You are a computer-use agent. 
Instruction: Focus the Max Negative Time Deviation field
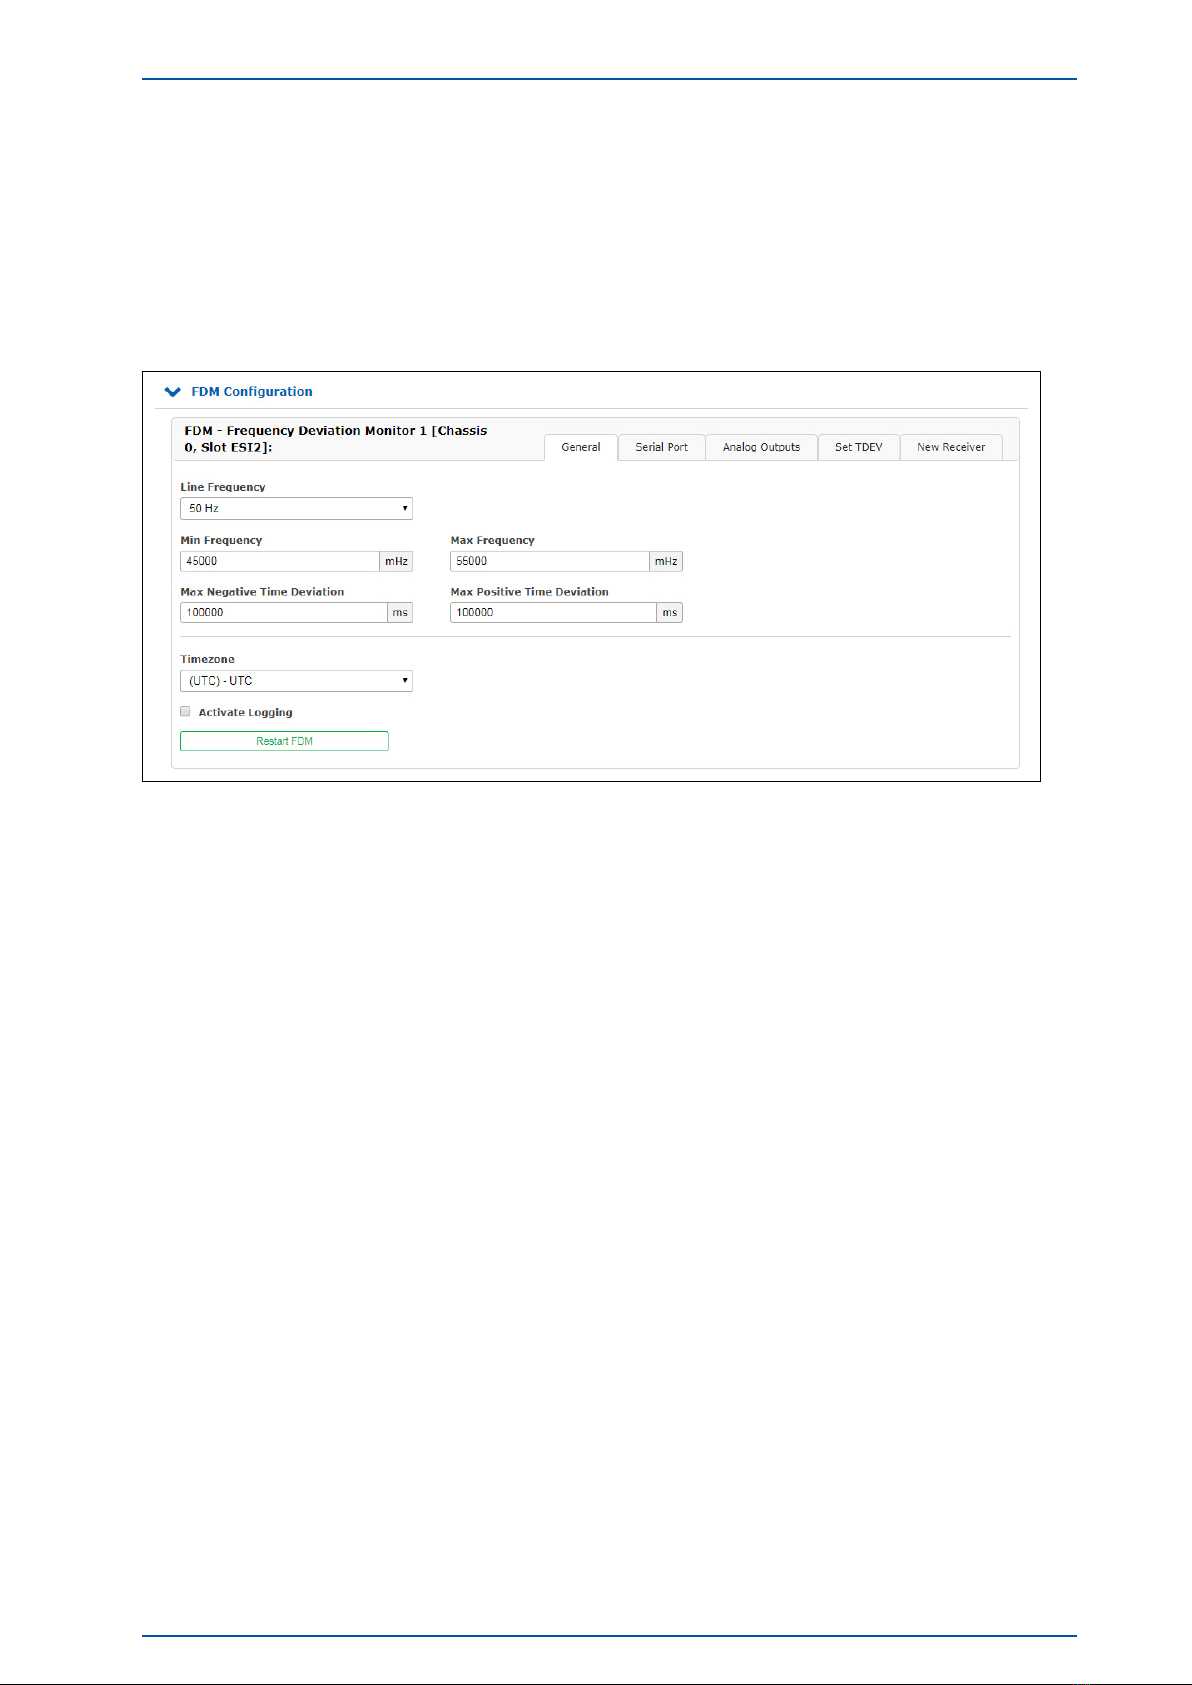(x=284, y=612)
